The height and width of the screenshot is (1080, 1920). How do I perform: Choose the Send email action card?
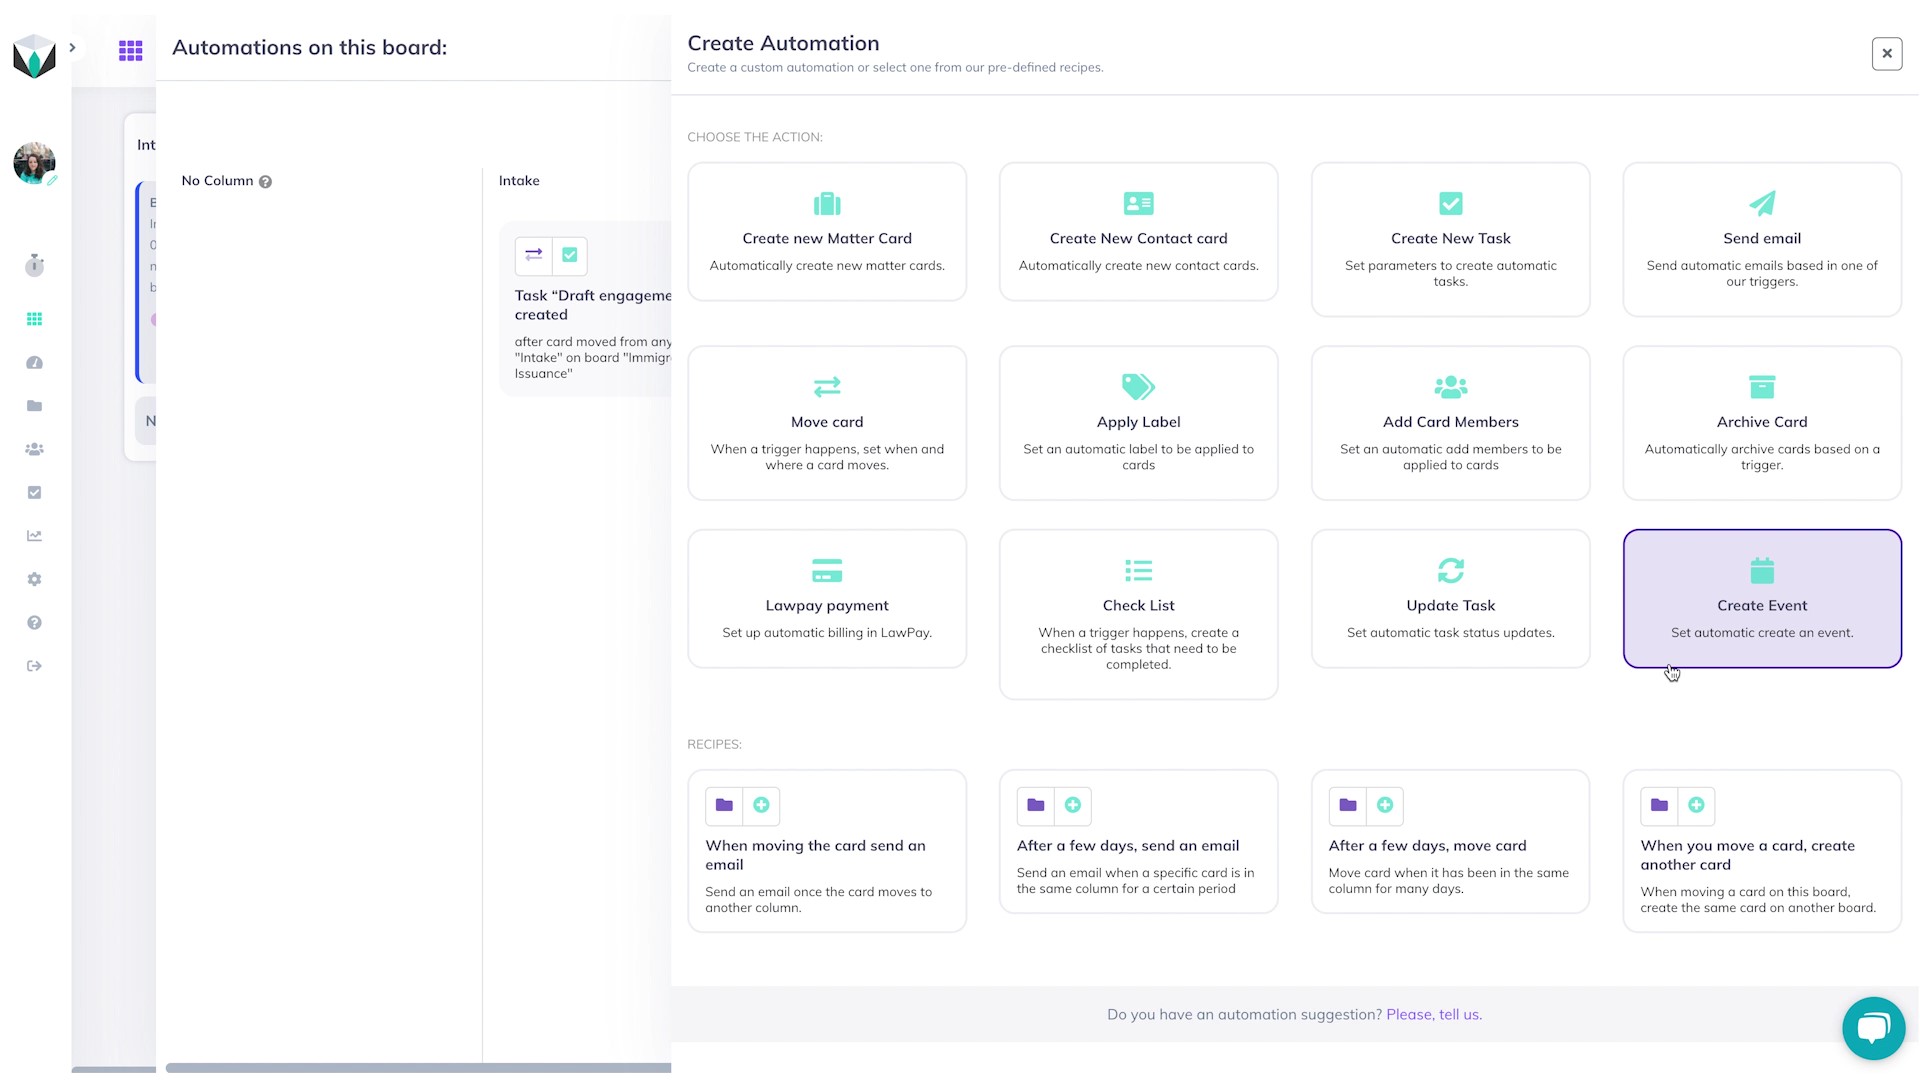(x=1761, y=239)
